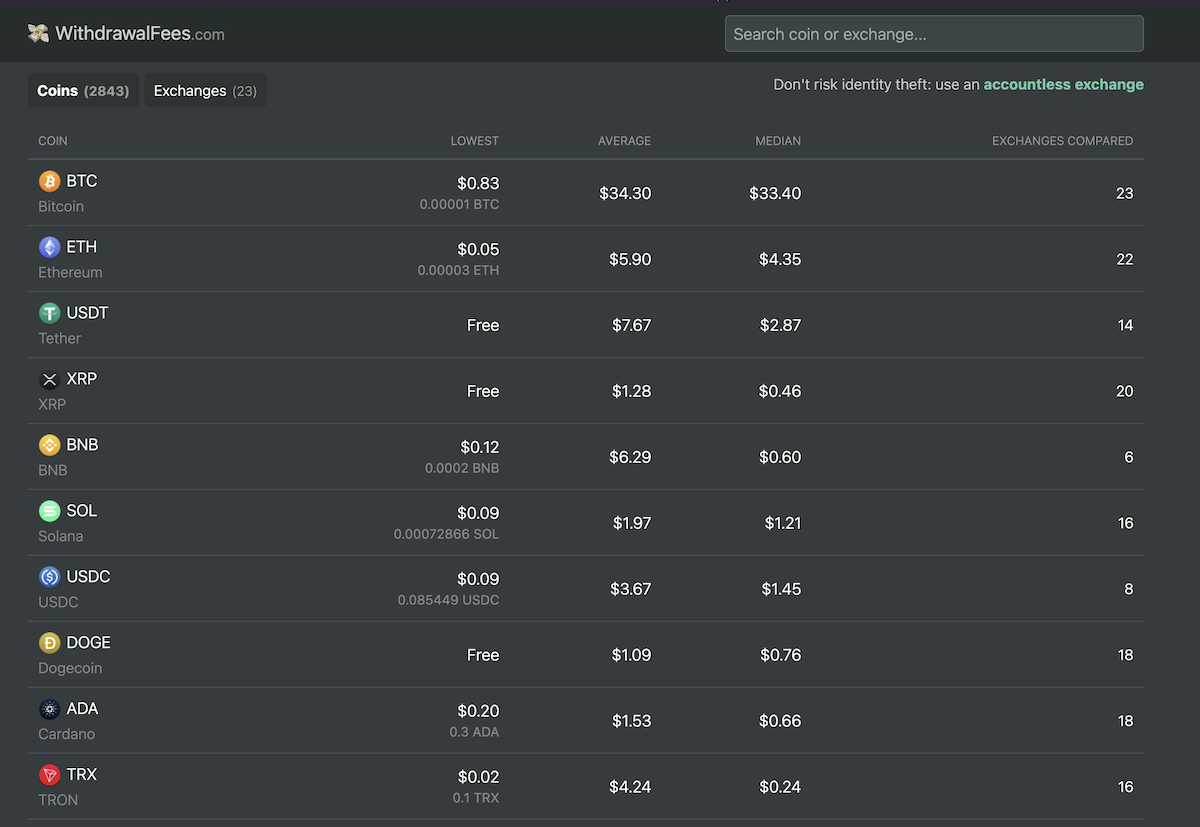Click DOGE average fee "$1.09"
Image resolution: width=1200 pixels, height=827 pixels.
click(x=631, y=655)
